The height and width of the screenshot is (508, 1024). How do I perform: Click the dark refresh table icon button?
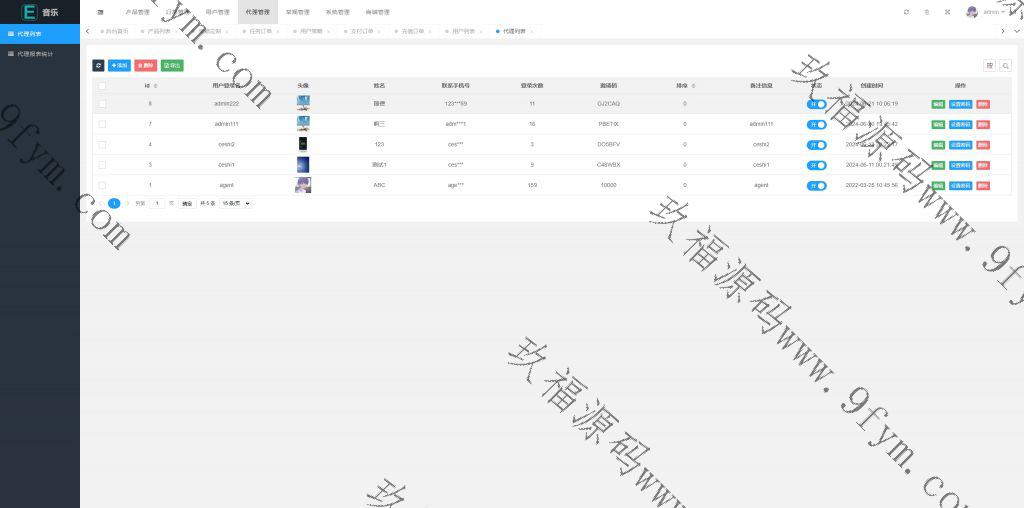click(98, 65)
